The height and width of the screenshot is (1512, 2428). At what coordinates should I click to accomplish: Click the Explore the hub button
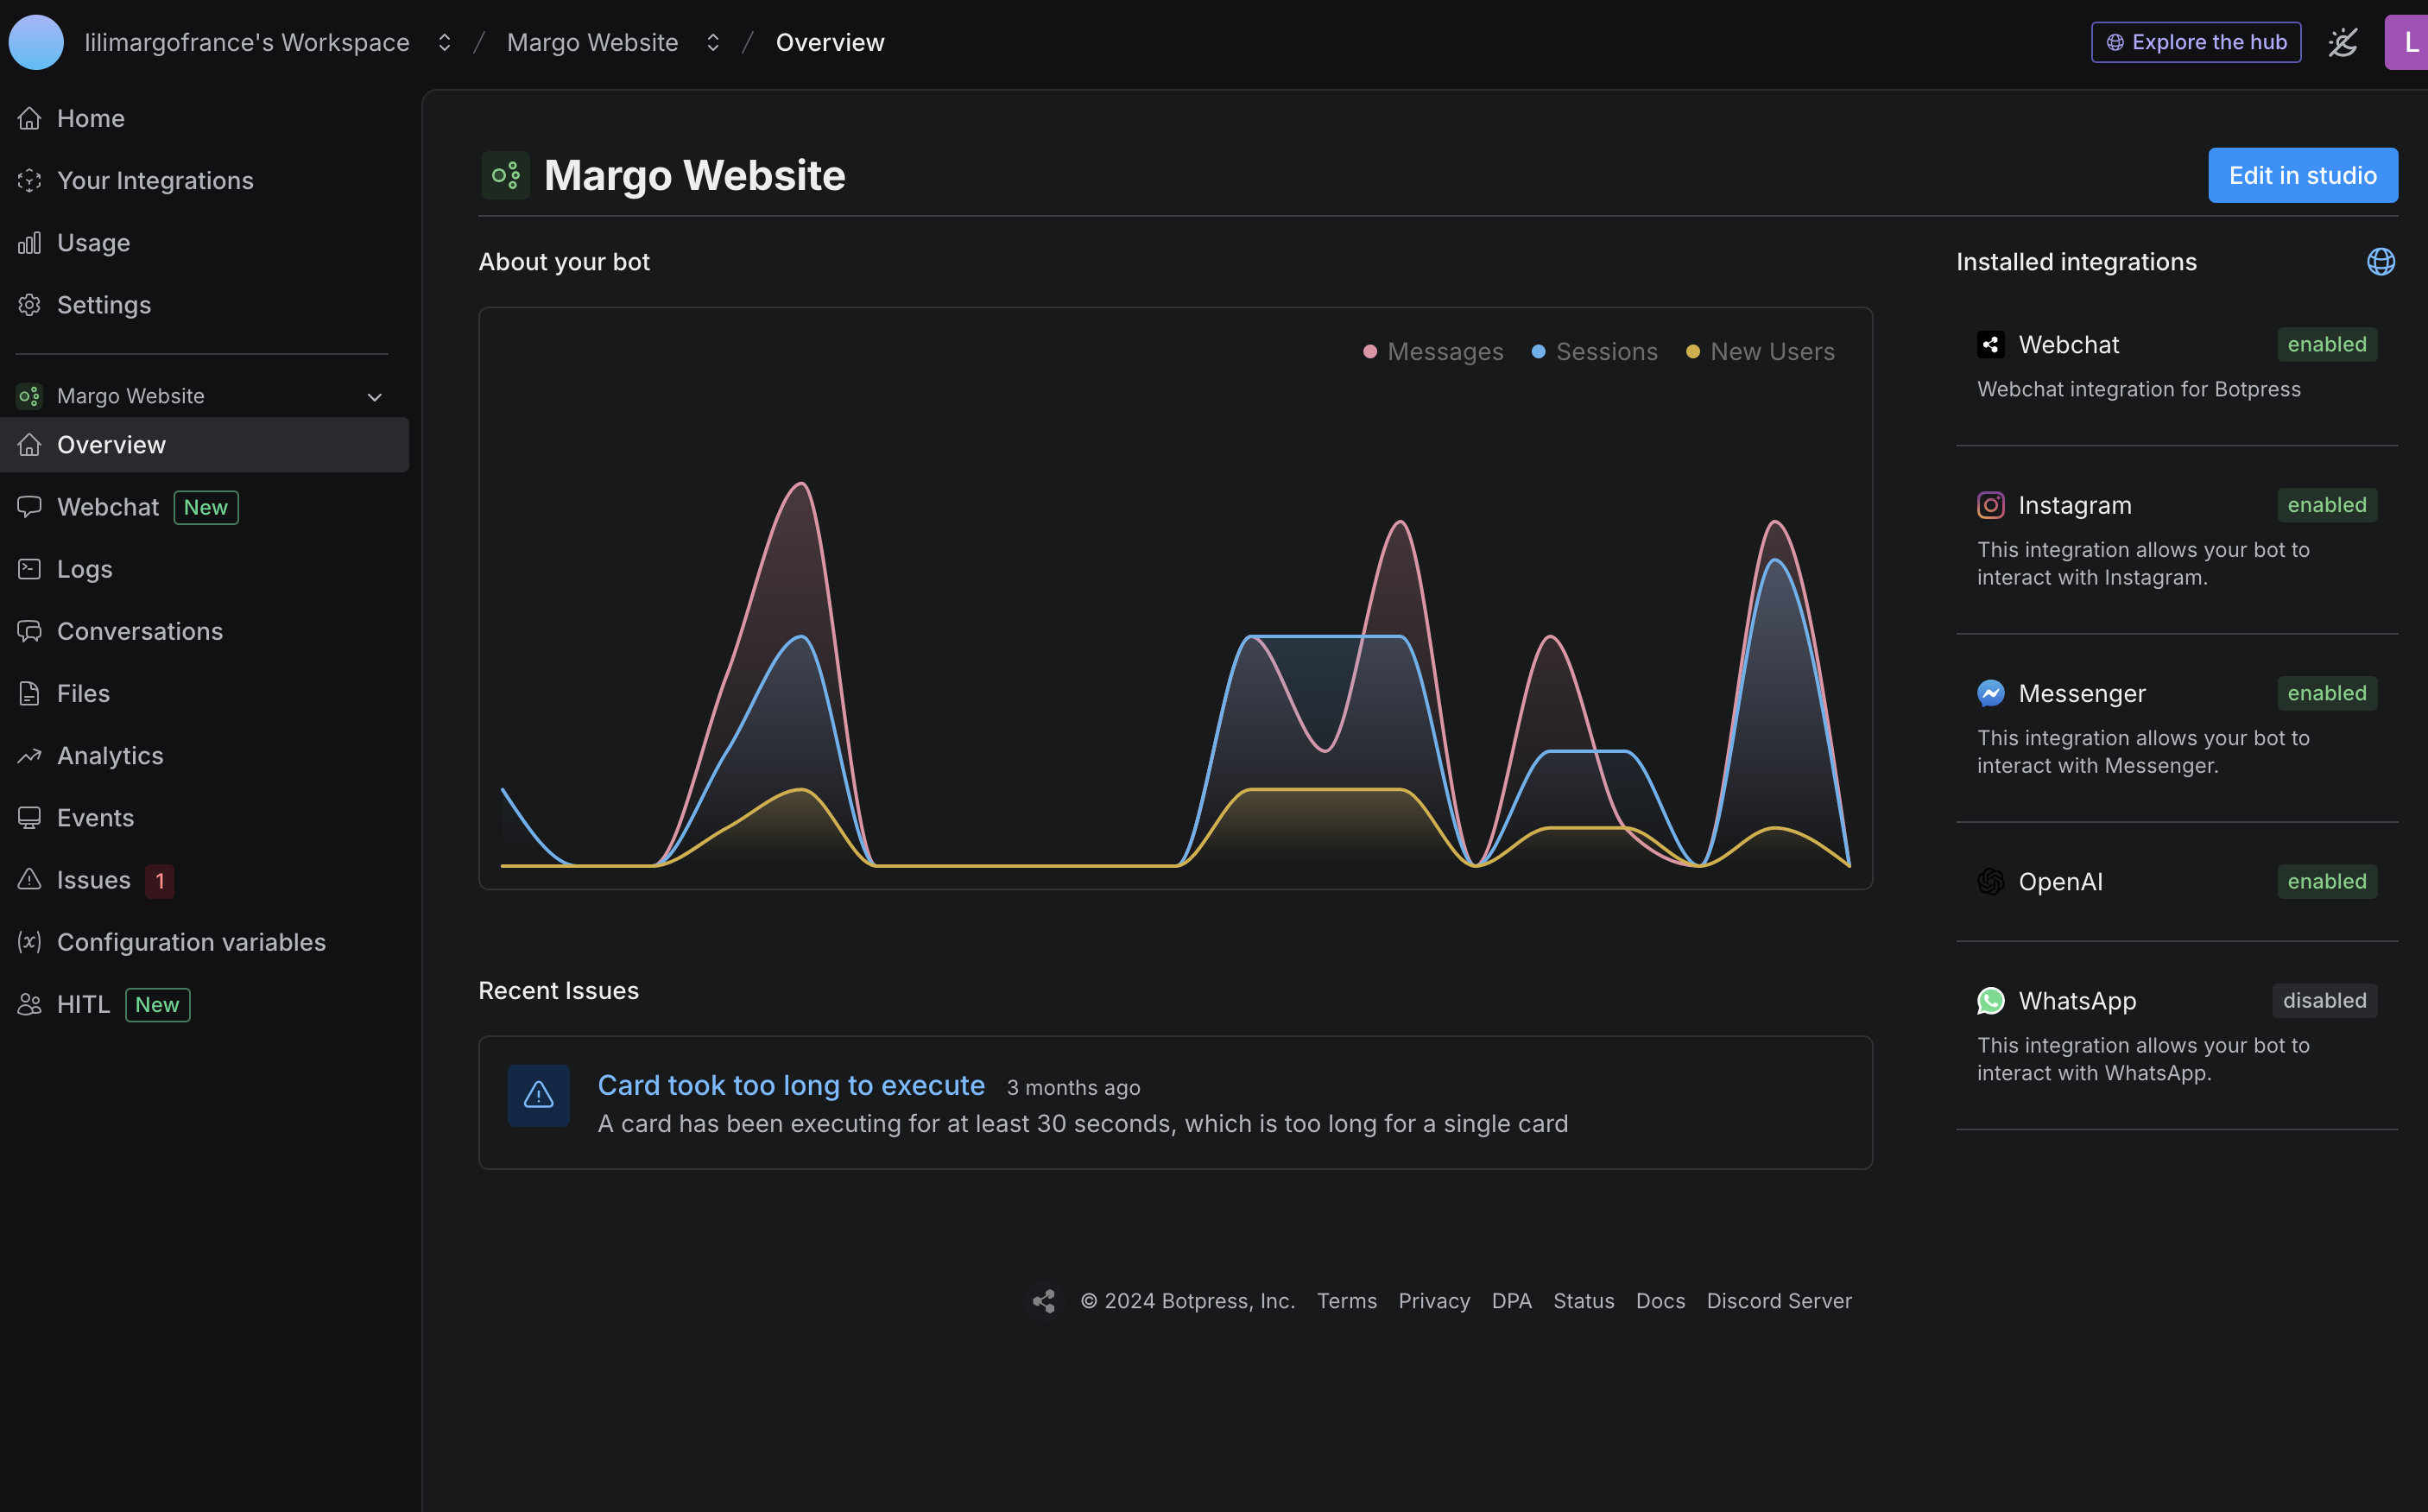tap(2196, 42)
